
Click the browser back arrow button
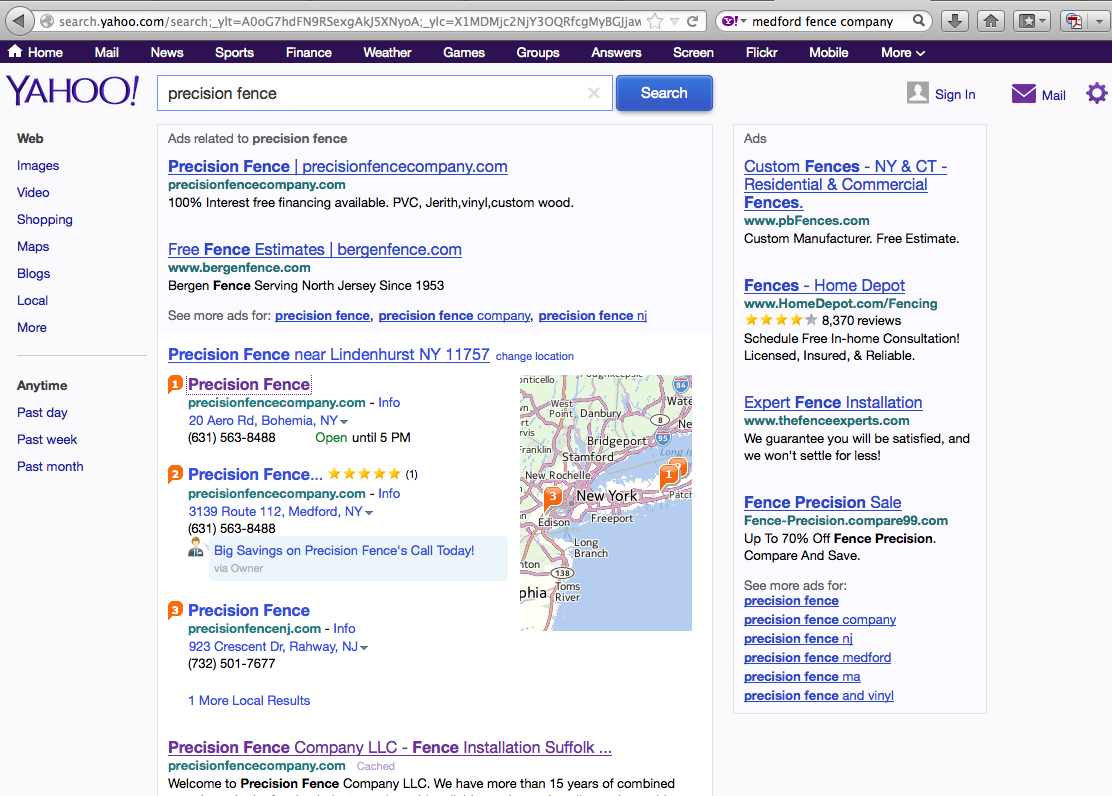(x=19, y=21)
